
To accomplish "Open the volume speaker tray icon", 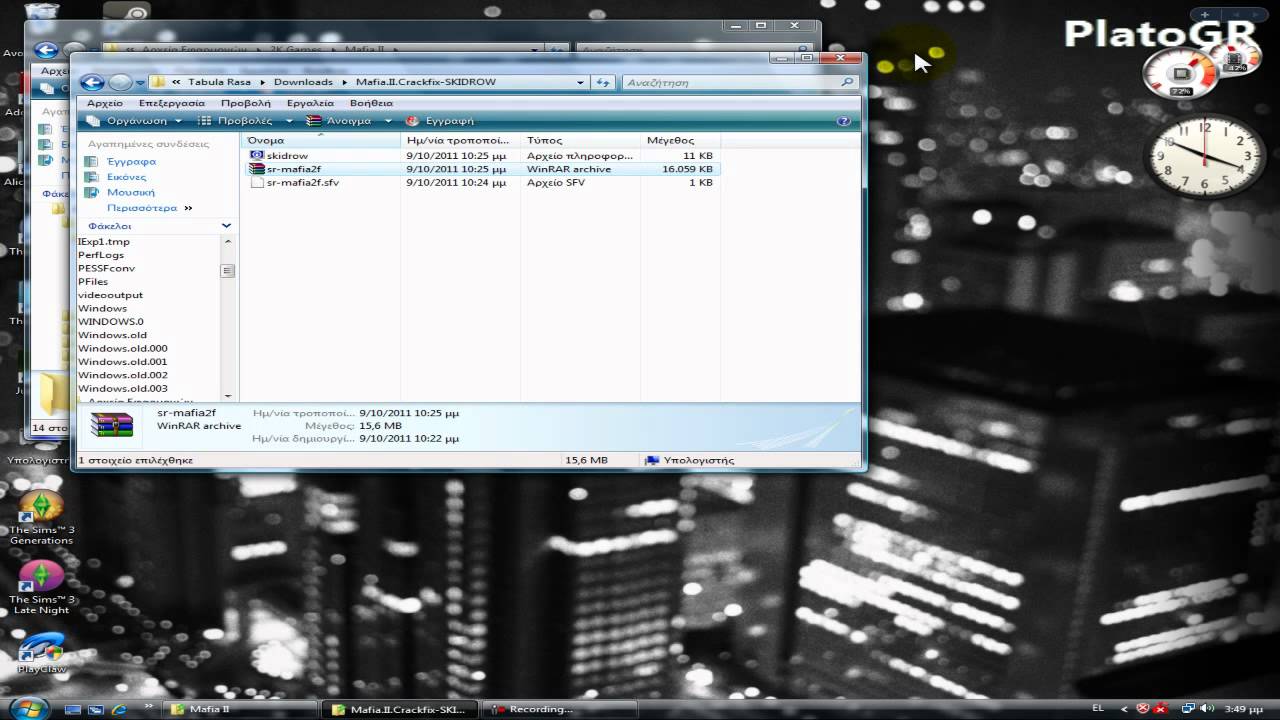I will point(1207,709).
